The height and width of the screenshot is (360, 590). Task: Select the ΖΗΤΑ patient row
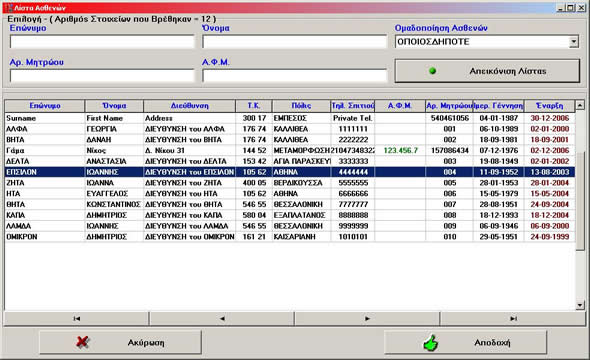coord(290,183)
